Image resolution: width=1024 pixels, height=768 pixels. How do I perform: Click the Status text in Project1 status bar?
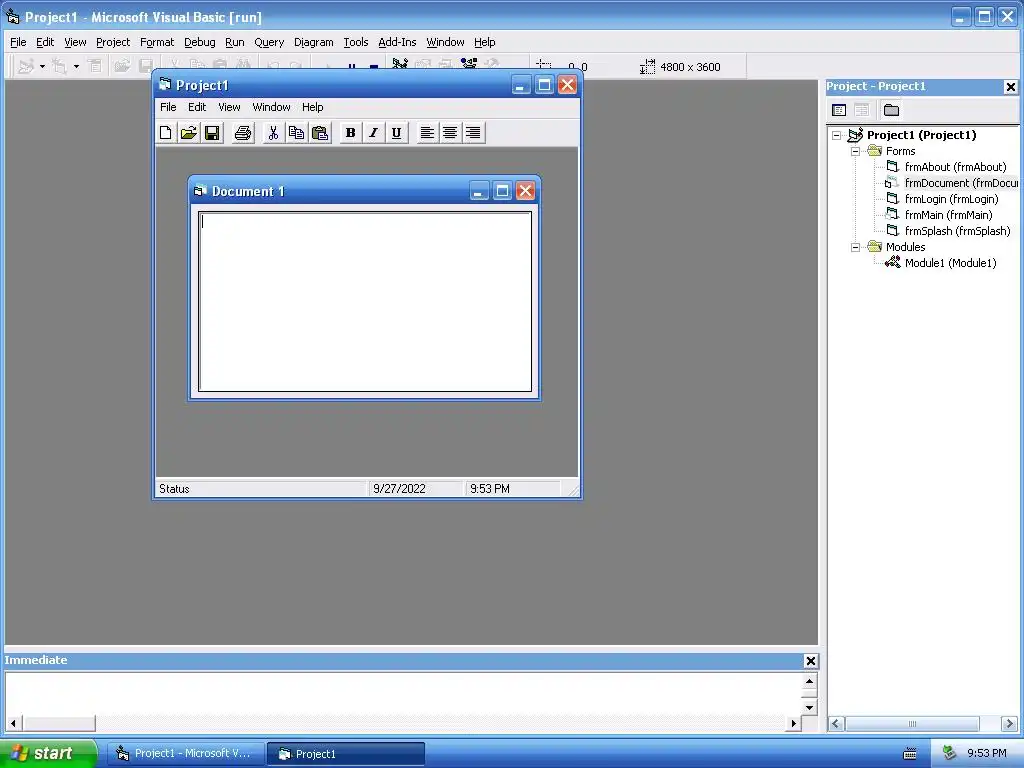pyautogui.click(x=174, y=488)
